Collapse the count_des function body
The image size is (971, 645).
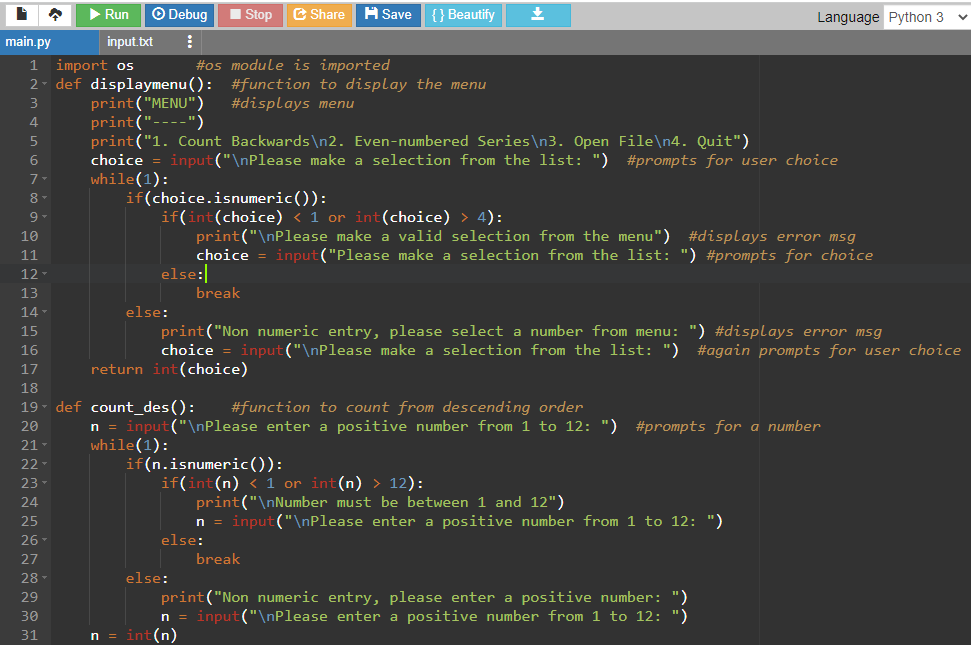(43, 406)
